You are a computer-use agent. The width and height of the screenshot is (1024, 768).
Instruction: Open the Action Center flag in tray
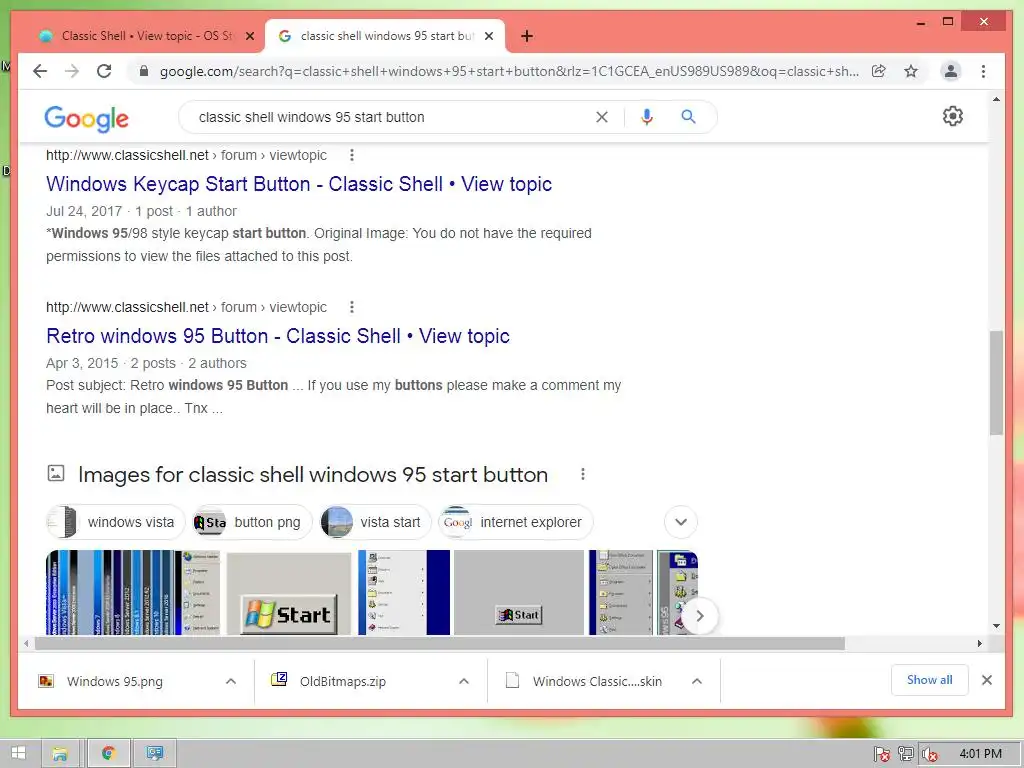point(881,754)
